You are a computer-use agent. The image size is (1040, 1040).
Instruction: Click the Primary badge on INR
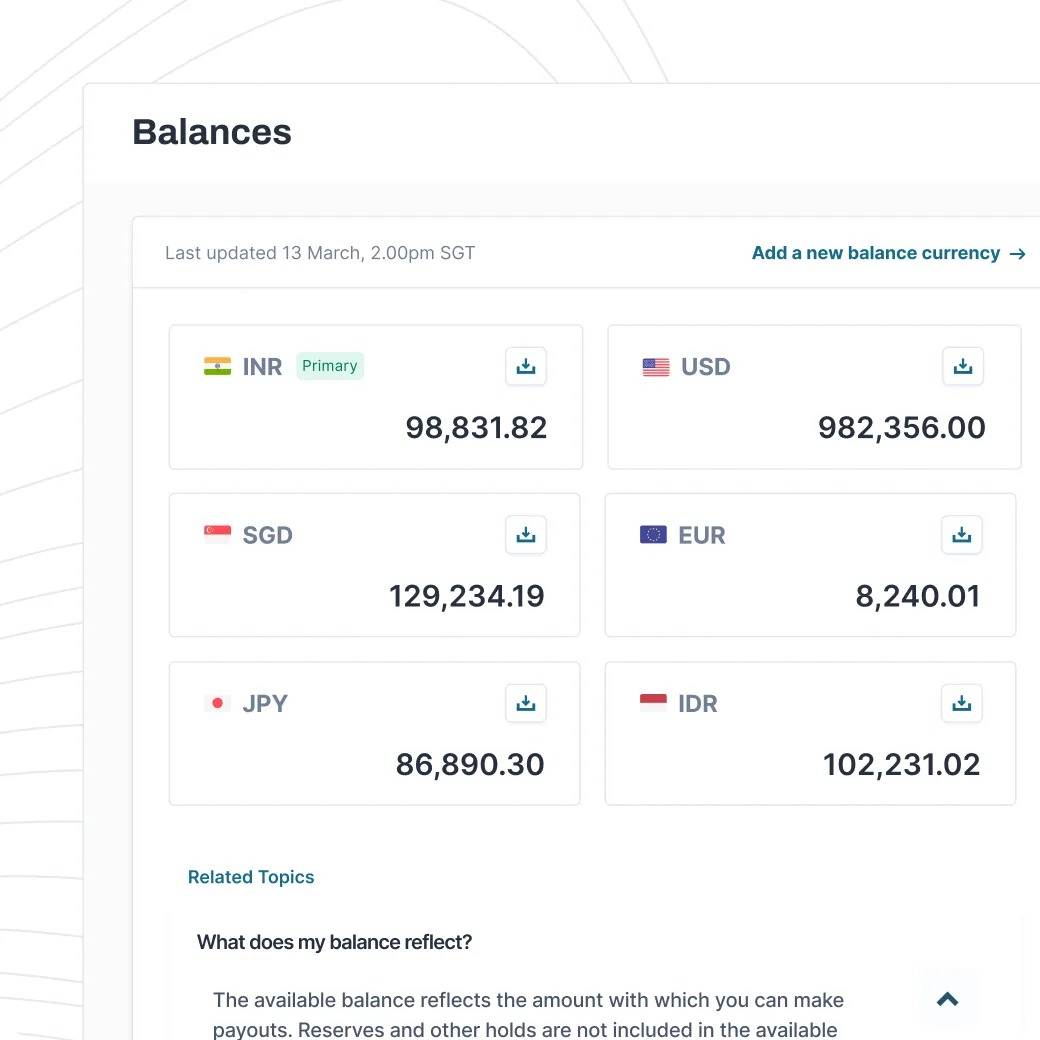[330, 366]
